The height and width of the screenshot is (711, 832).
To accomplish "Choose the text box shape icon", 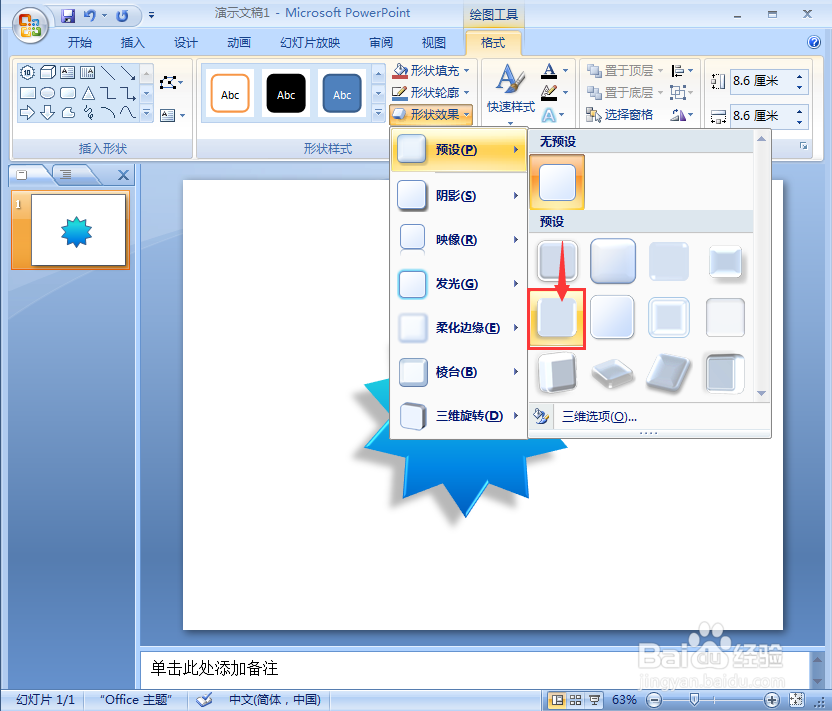I will tap(67, 72).
